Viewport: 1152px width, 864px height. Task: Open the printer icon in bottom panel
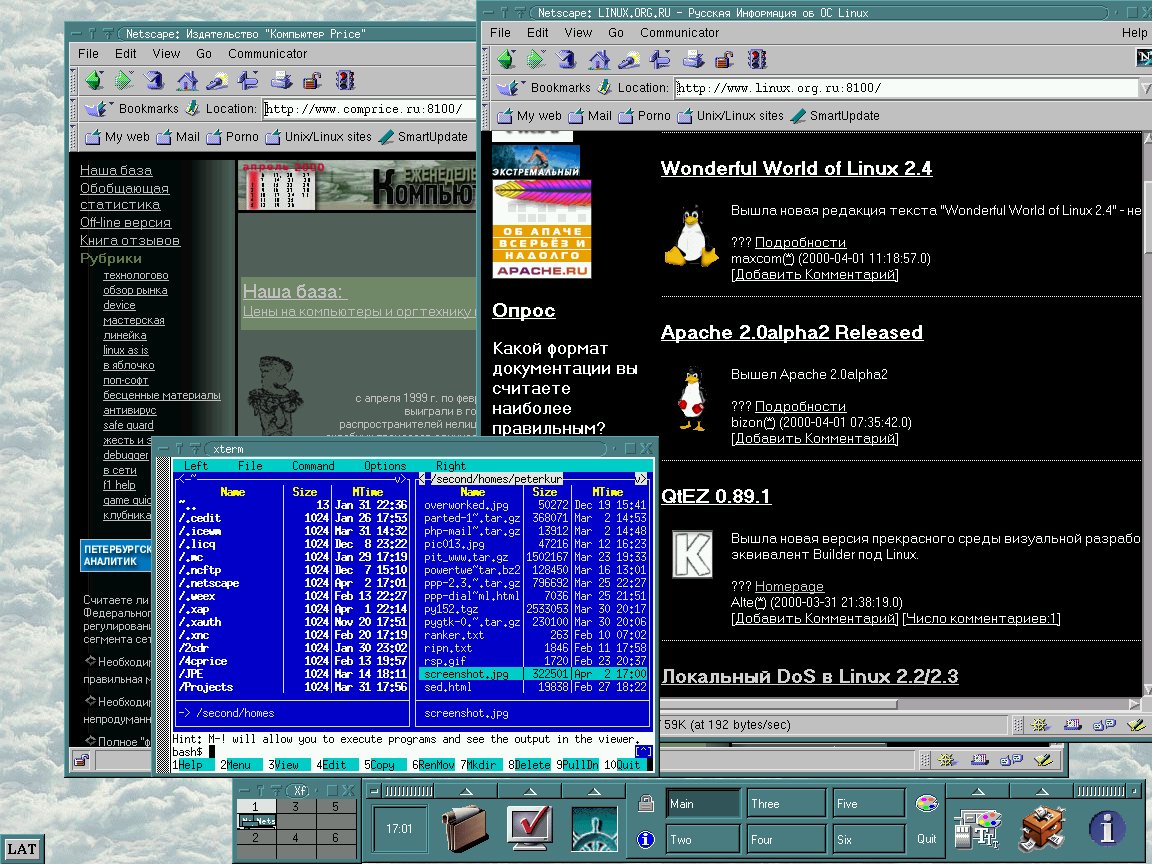coord(1043,827)
